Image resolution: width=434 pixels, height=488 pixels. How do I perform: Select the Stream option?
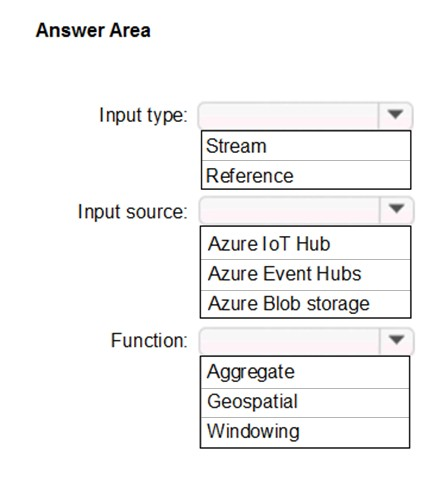click(306, 146)
